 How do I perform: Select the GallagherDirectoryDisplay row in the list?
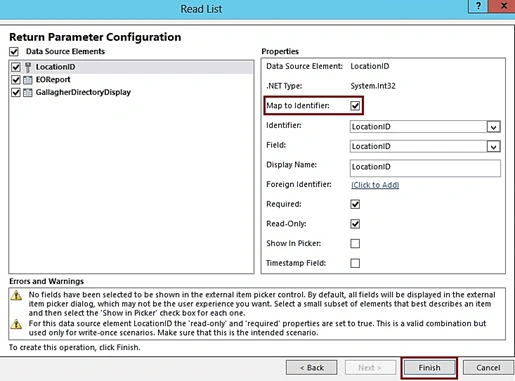(131, 92)
